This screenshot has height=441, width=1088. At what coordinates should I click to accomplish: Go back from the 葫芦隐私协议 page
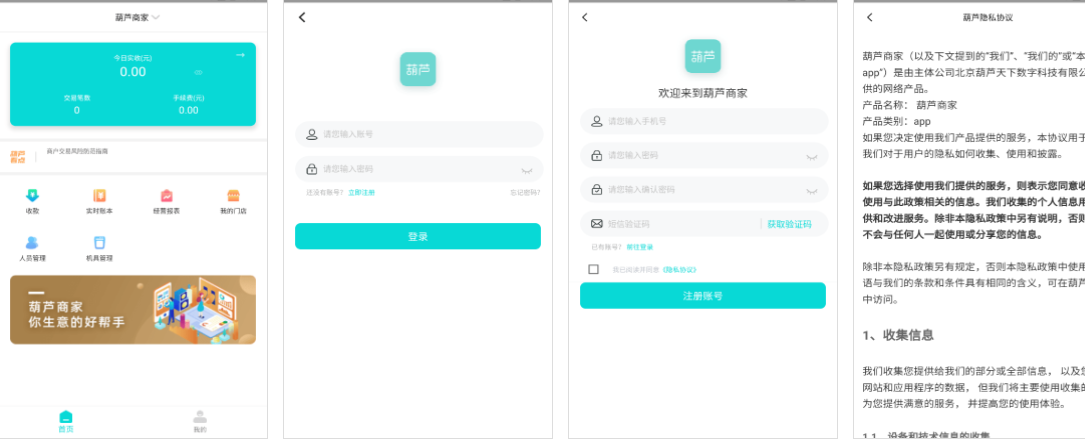[x=870, y=17]
